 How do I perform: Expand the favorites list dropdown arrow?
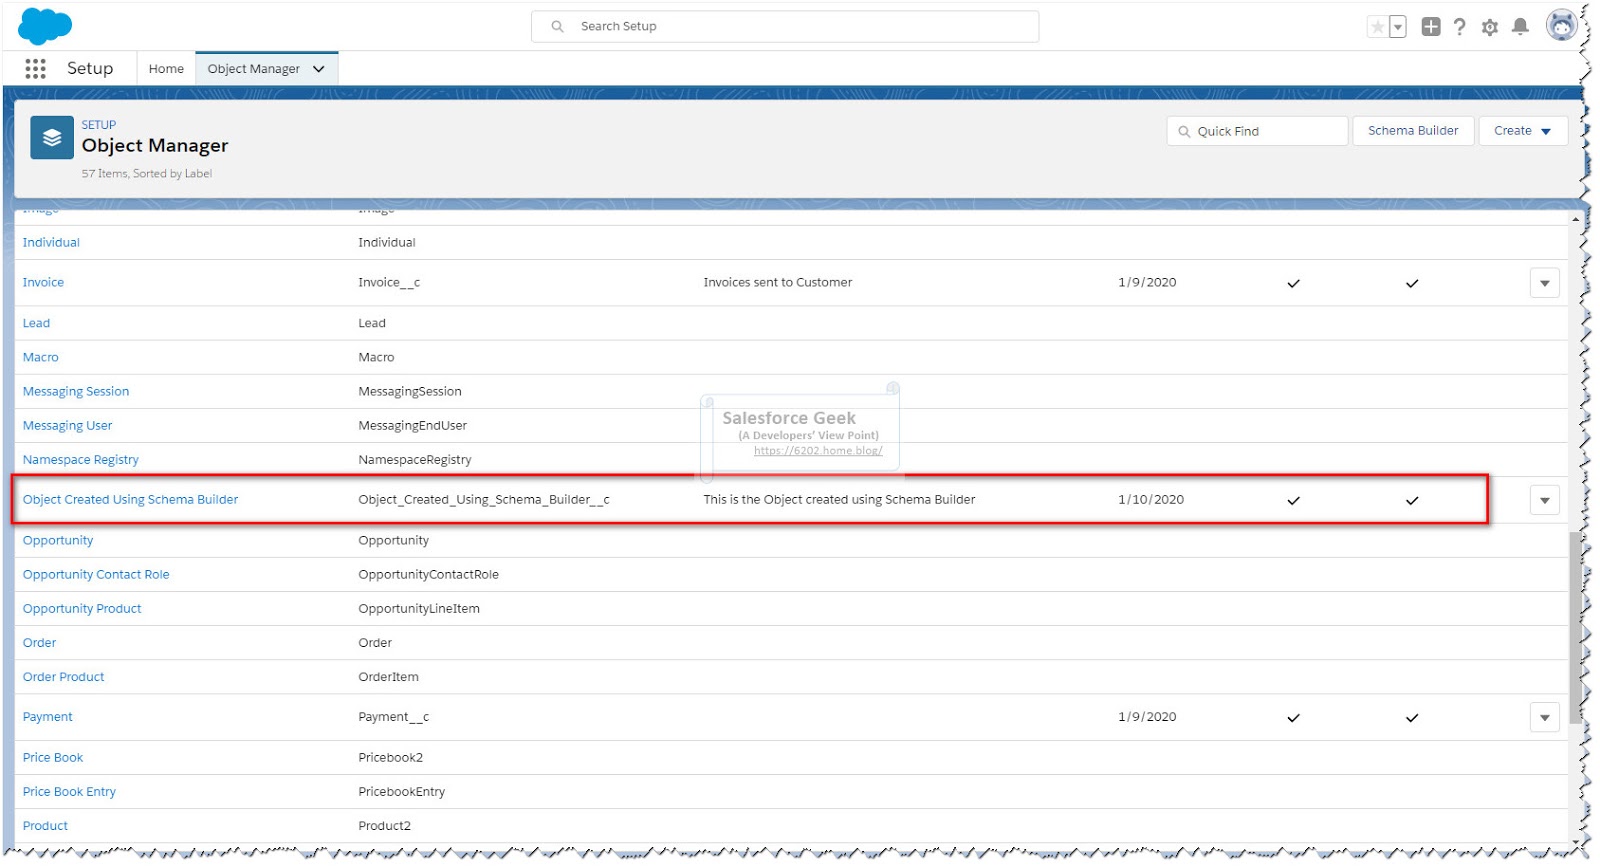coord(1398,27)
